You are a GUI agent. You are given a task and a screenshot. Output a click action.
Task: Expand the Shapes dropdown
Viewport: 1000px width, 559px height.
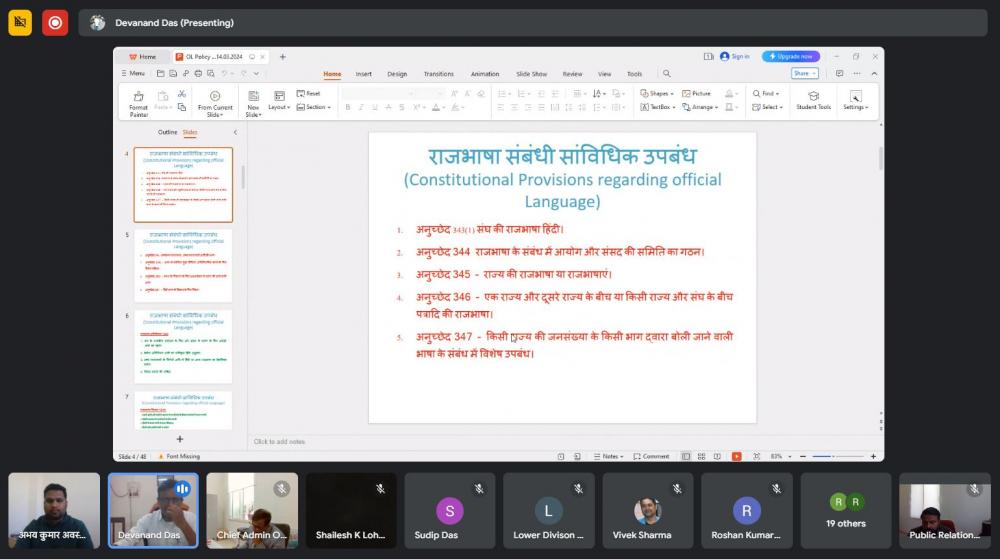[657, 93]
